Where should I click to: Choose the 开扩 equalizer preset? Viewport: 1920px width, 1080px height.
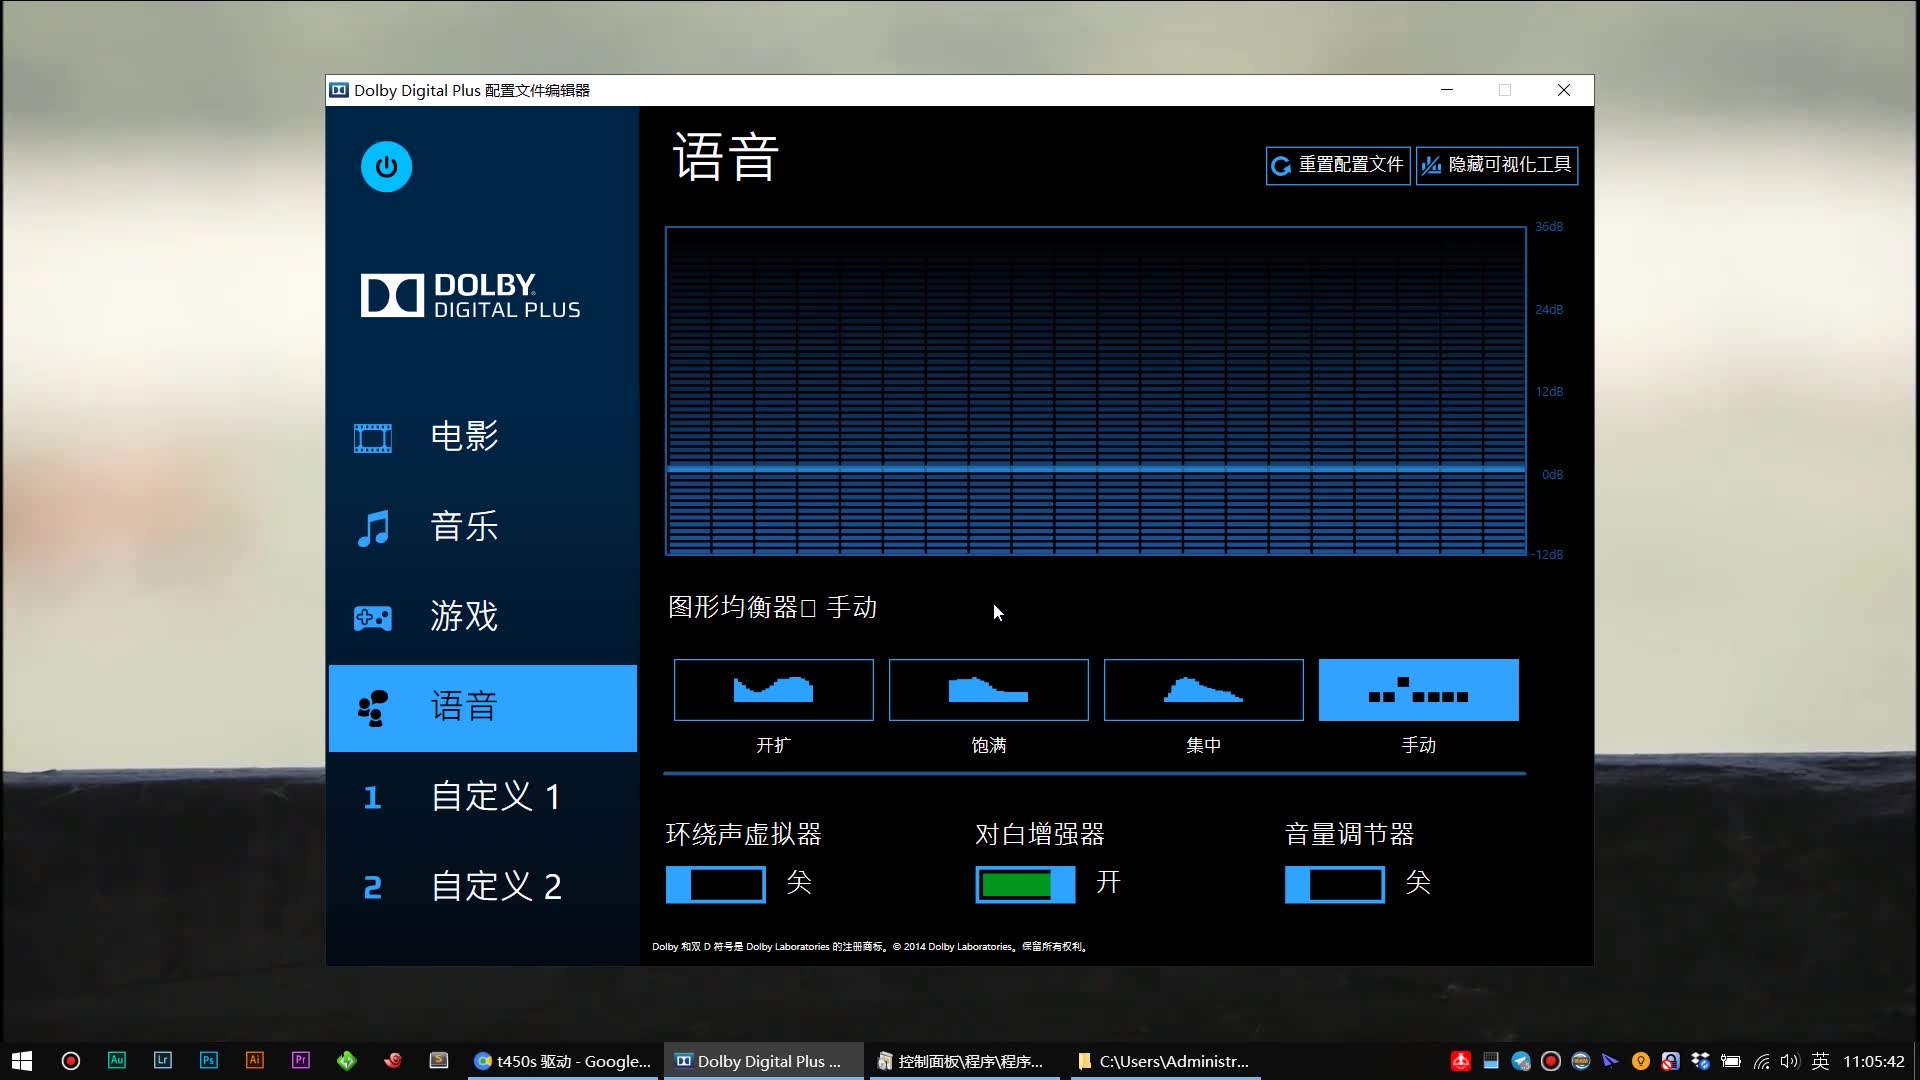tap(773, 690)
